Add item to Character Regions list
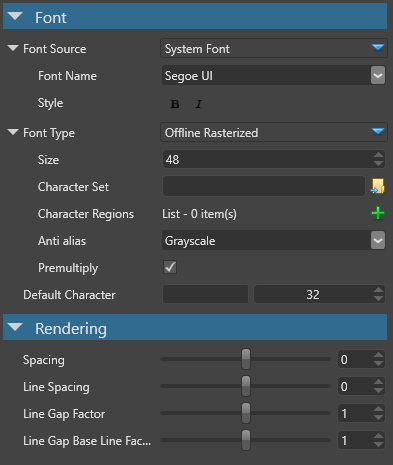393x465 pixels. pyautogui.click(x=378, y=213)
